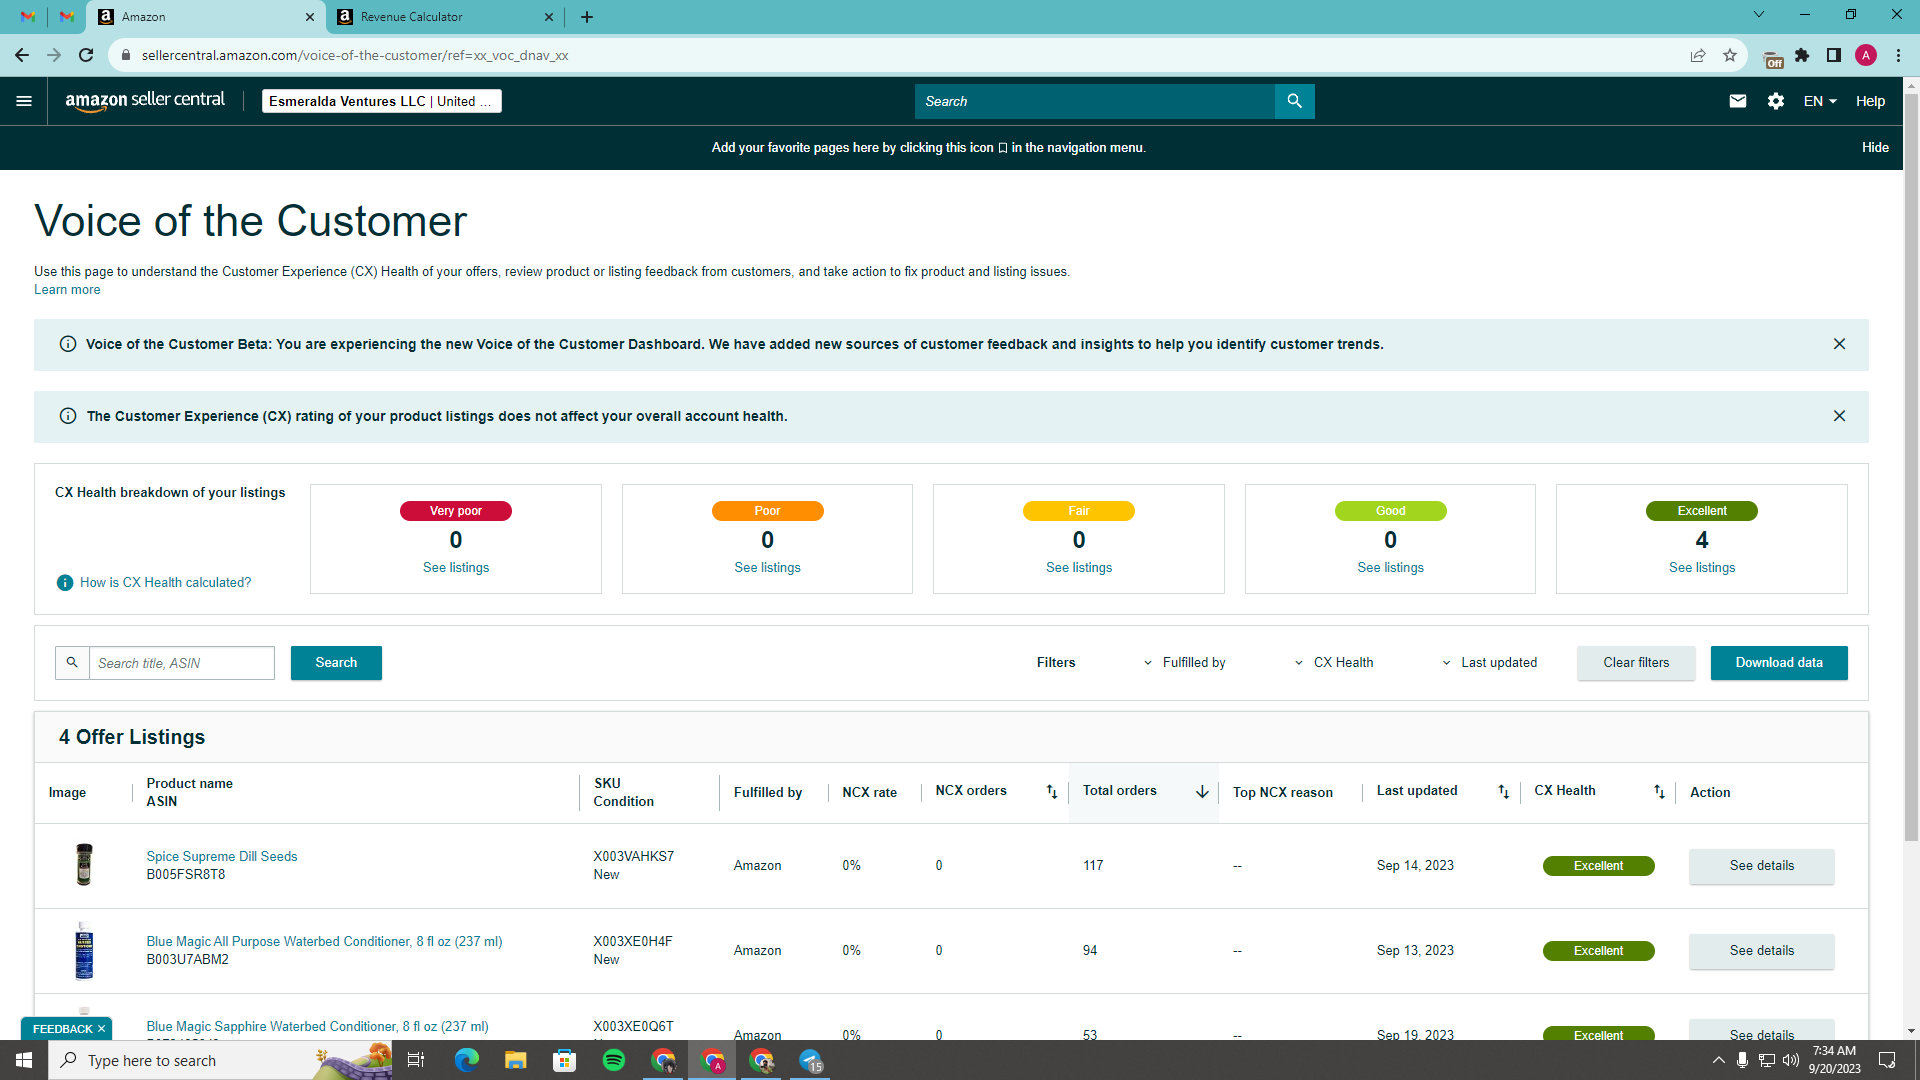Expand the CX Health filter dropdown
The width and height of the screenshot is (1920, 1080).
click(x=1334, y=663)
